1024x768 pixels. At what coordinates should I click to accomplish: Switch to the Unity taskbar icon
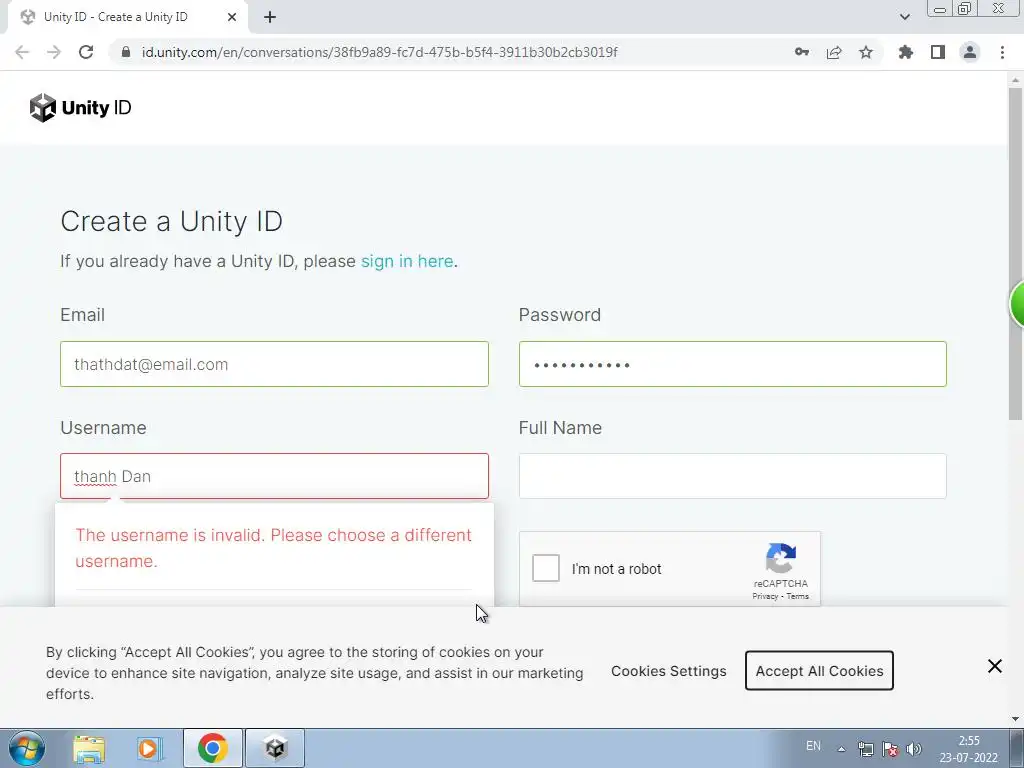(x=275, y=748)
